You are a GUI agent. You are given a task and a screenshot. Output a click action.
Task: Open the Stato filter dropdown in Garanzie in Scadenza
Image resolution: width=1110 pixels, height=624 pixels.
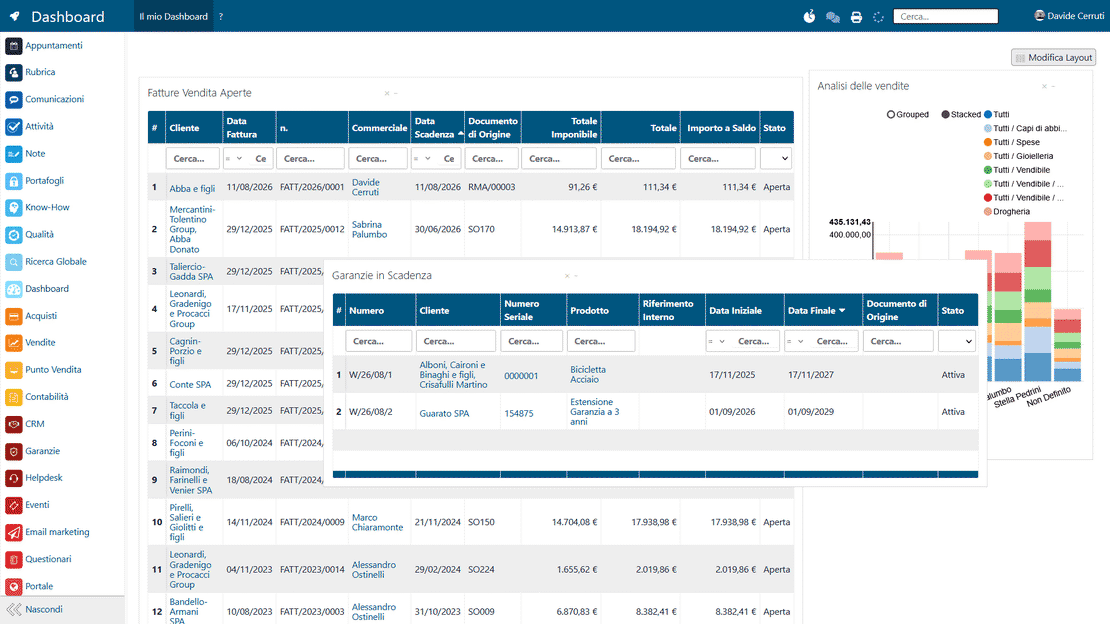click(957, 341)
